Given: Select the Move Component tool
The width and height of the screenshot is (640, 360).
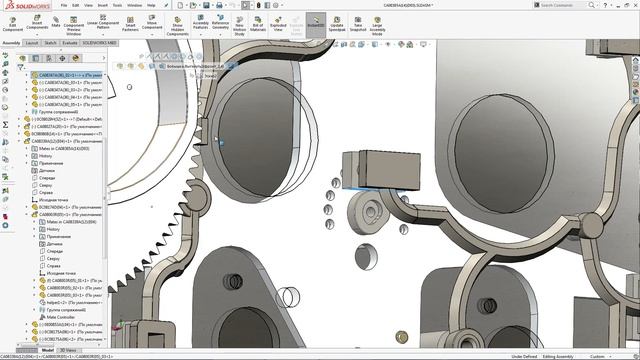Looking at the screenshot, I should click(152, 22).
